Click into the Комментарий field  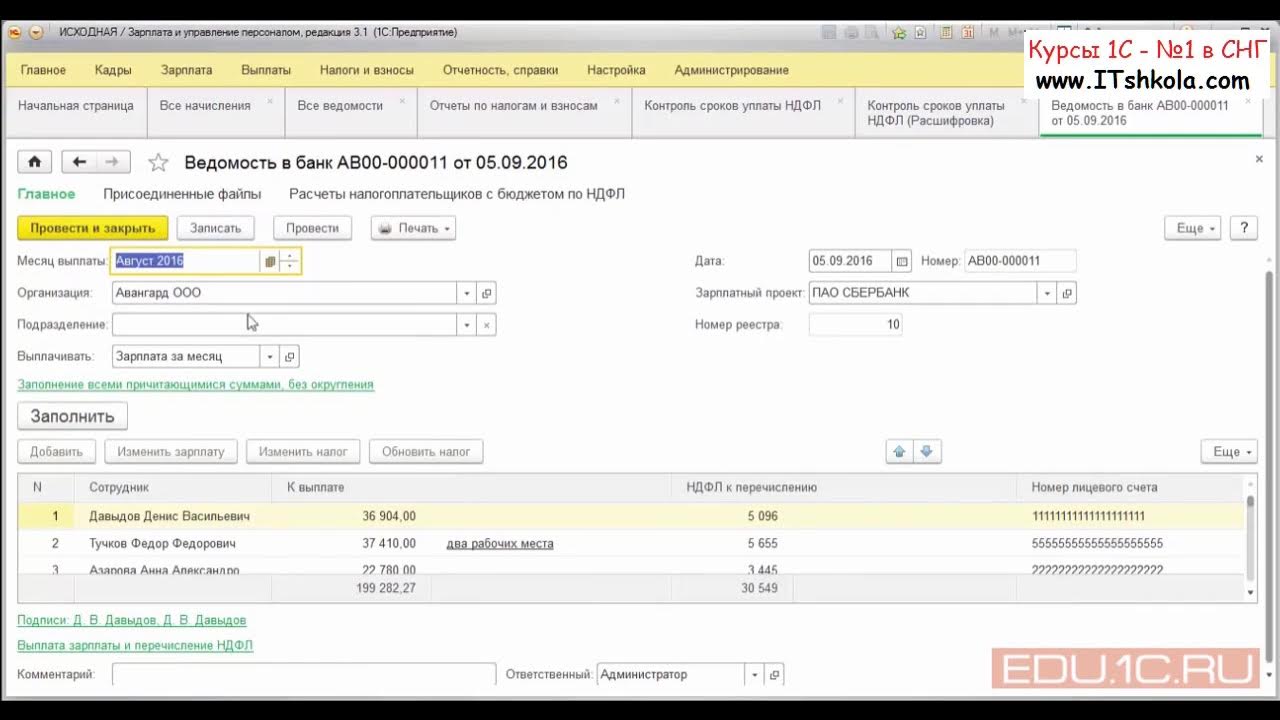click(304, 674)
